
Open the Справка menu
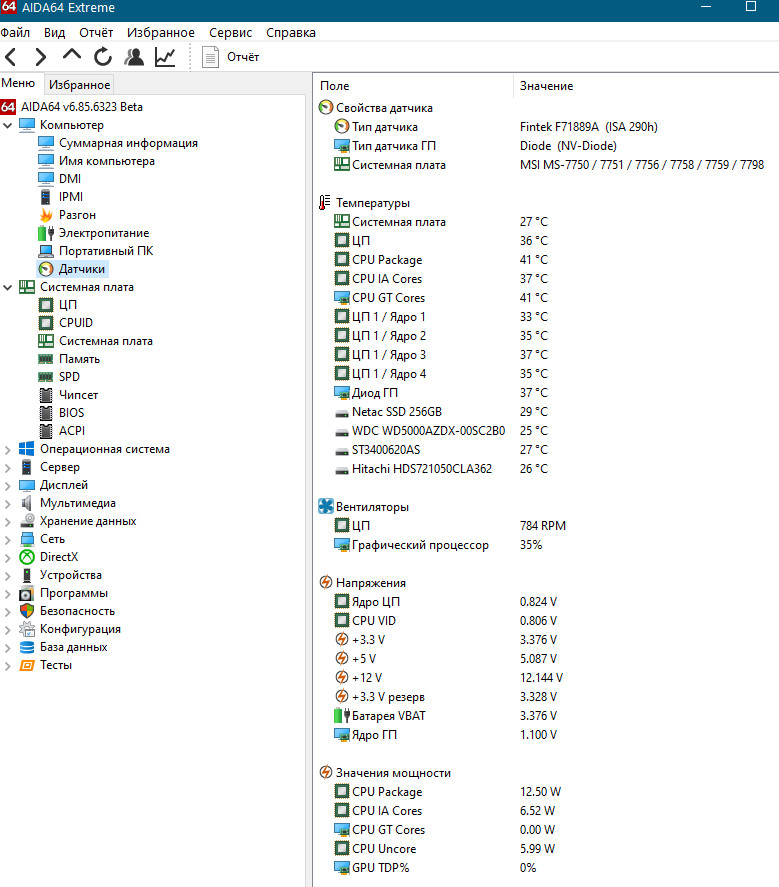(291, 33)
